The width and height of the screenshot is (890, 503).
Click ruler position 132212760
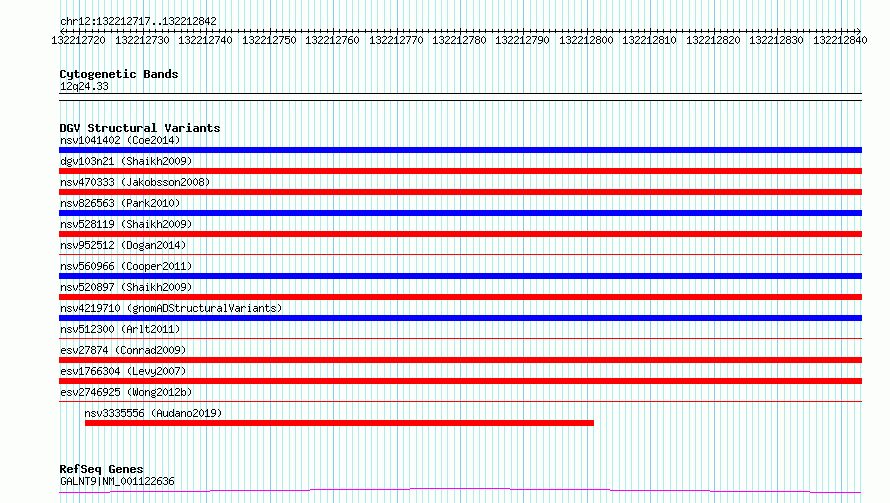[x=332, y=40]
